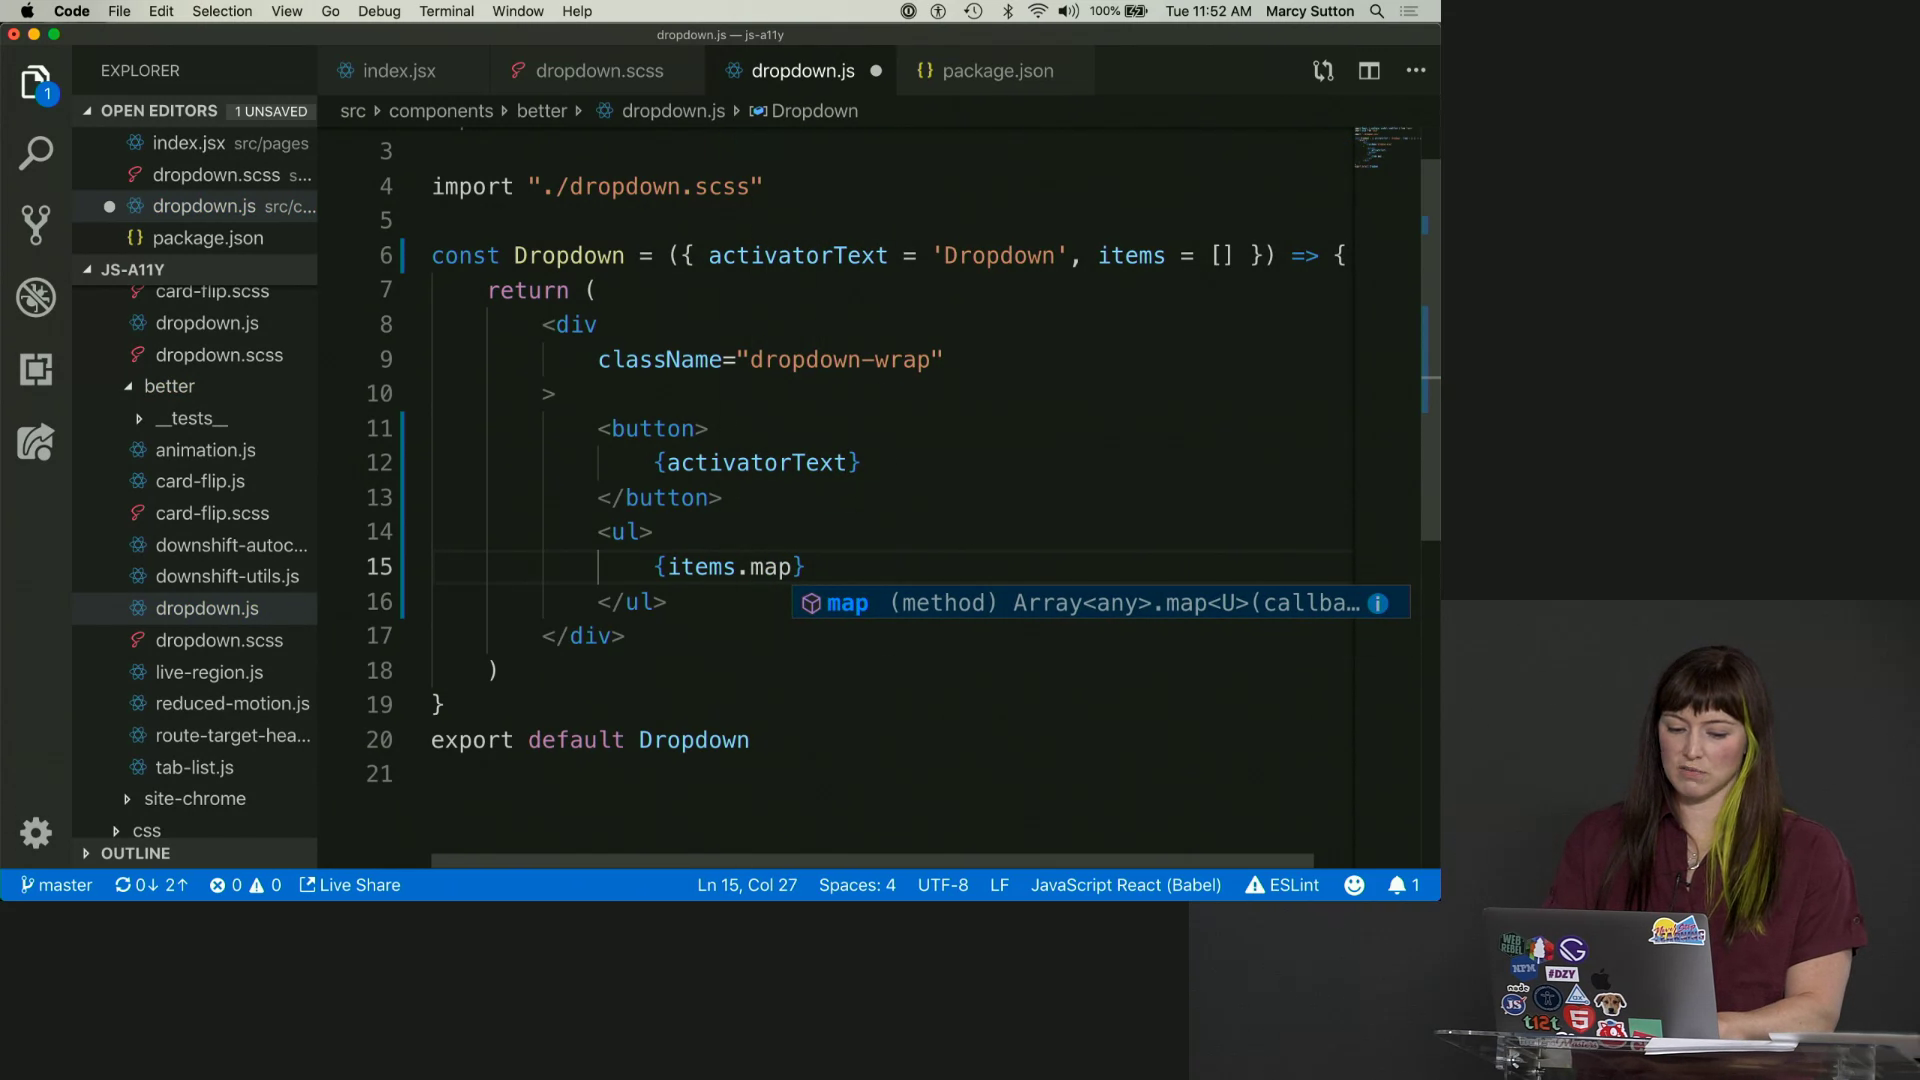
Task: Open Live Share activity bar icon
Action: pyautogui.click(x=36, y=442)
